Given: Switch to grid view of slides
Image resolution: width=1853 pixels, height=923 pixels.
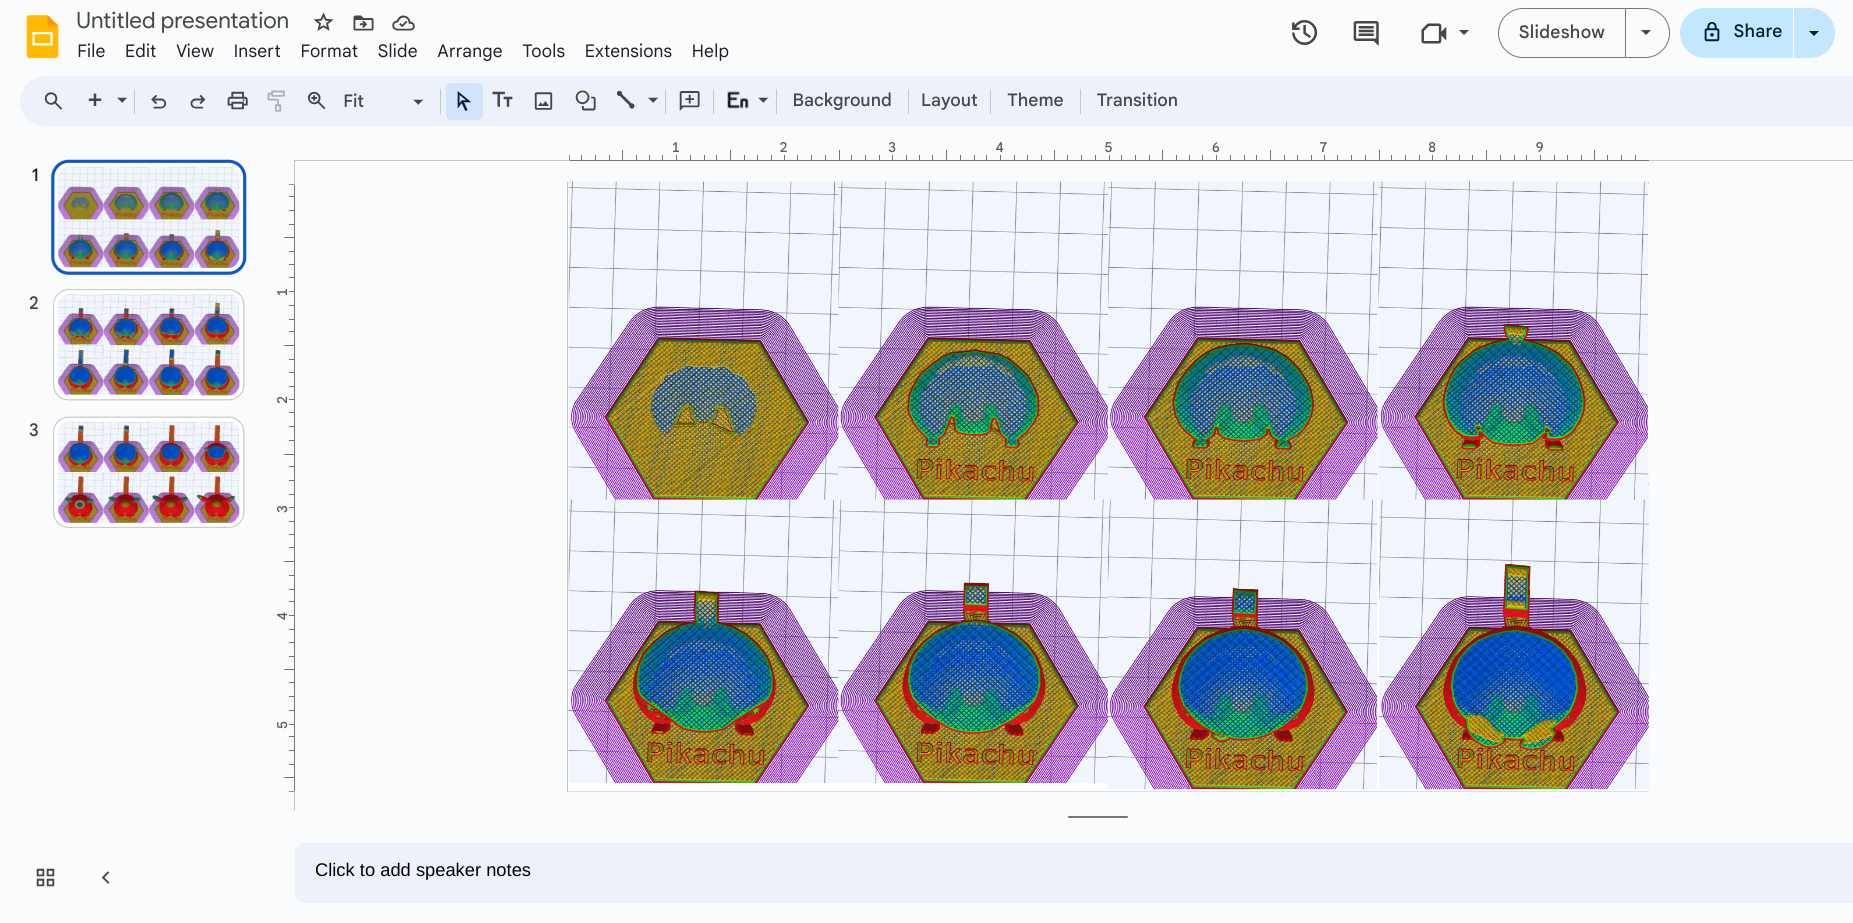Looking at the screenshot, I should 45,877.
